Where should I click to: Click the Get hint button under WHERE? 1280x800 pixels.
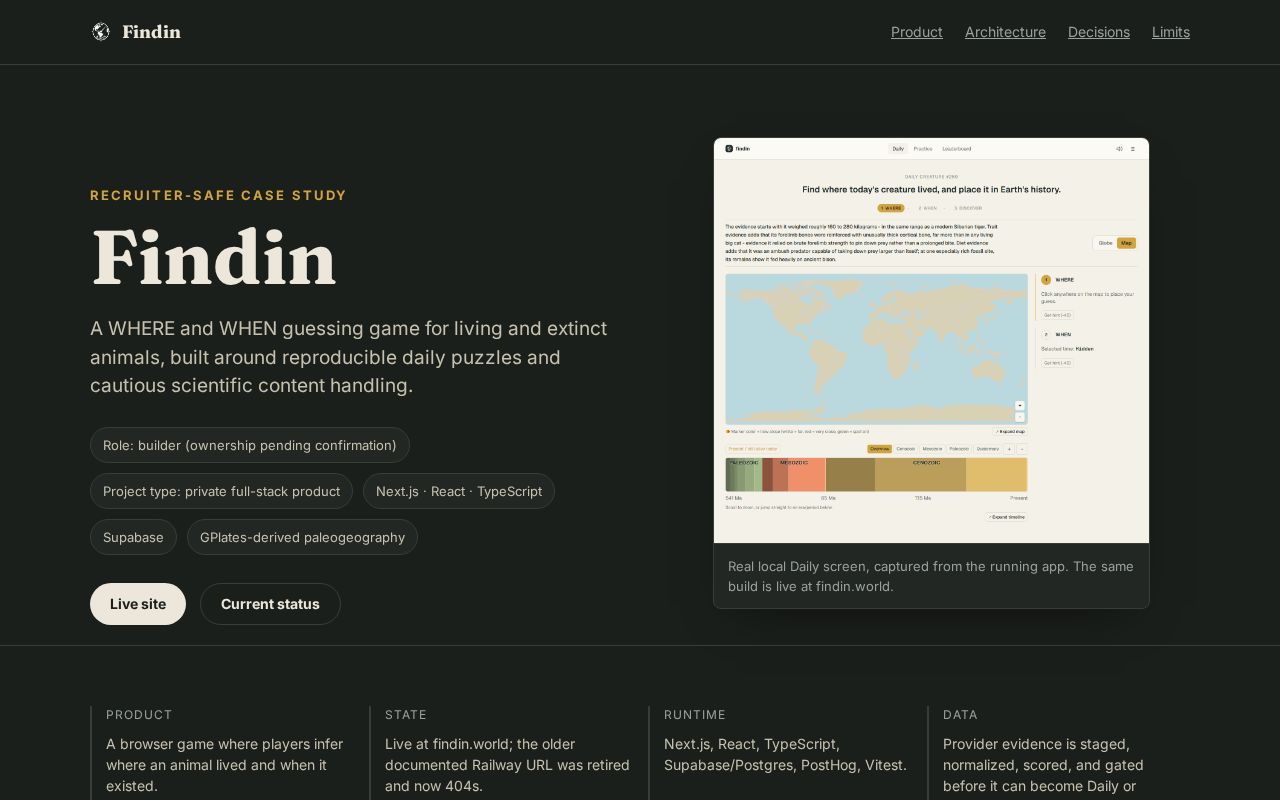click(x=1057, y=315)
